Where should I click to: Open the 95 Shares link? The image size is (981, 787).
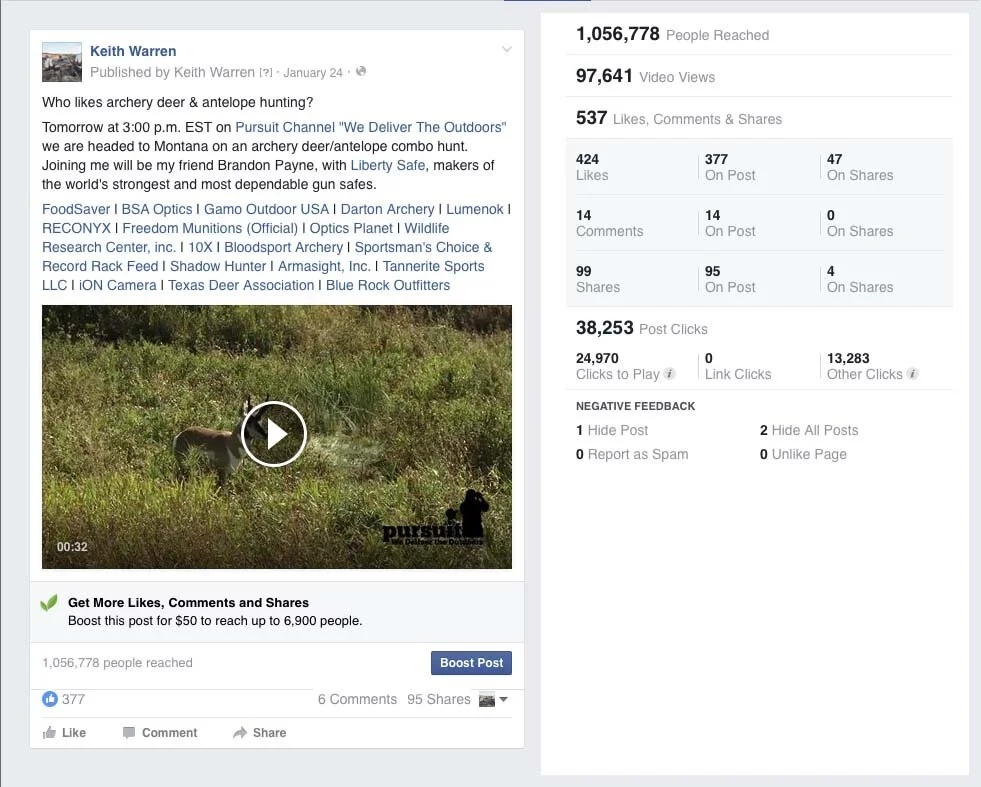point(439,699)
